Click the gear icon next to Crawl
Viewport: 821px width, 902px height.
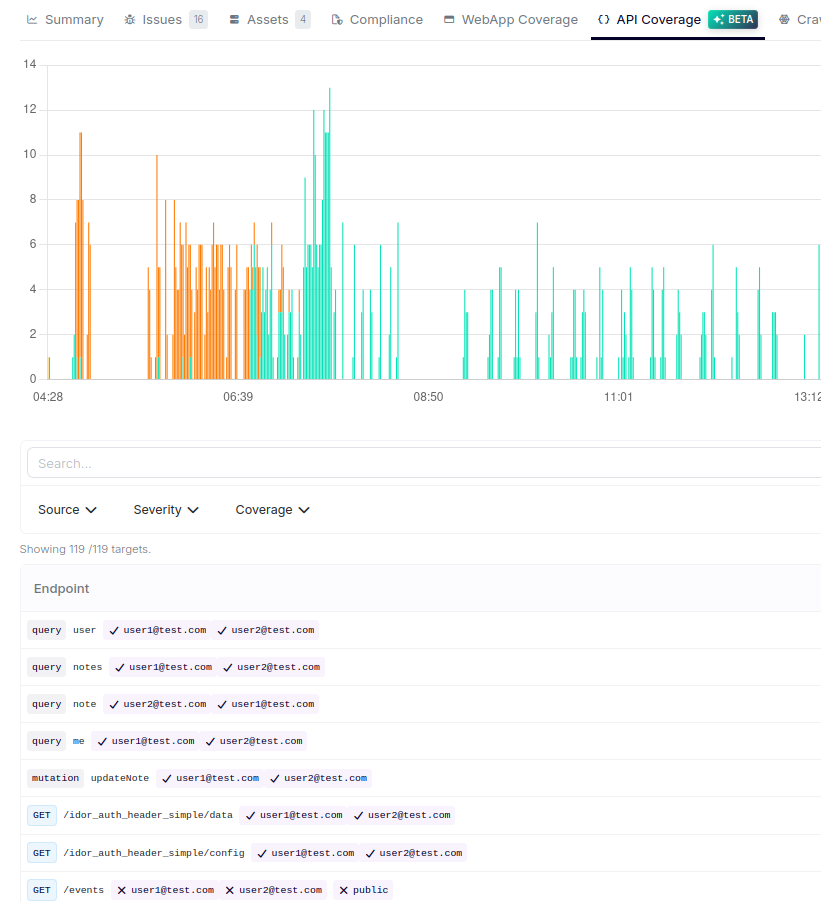786,19
